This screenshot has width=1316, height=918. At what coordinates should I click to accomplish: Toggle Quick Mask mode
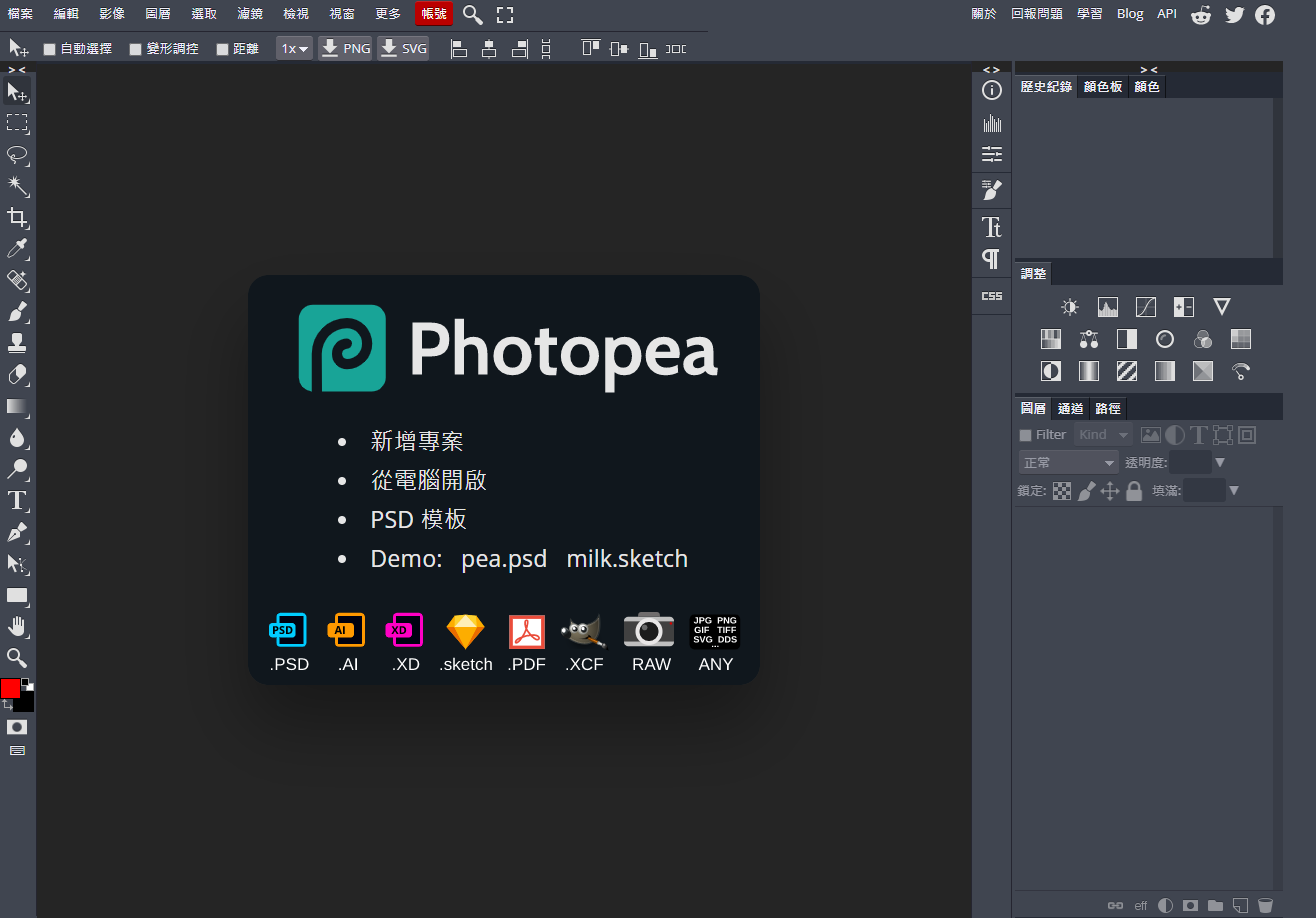coord(17,727)
